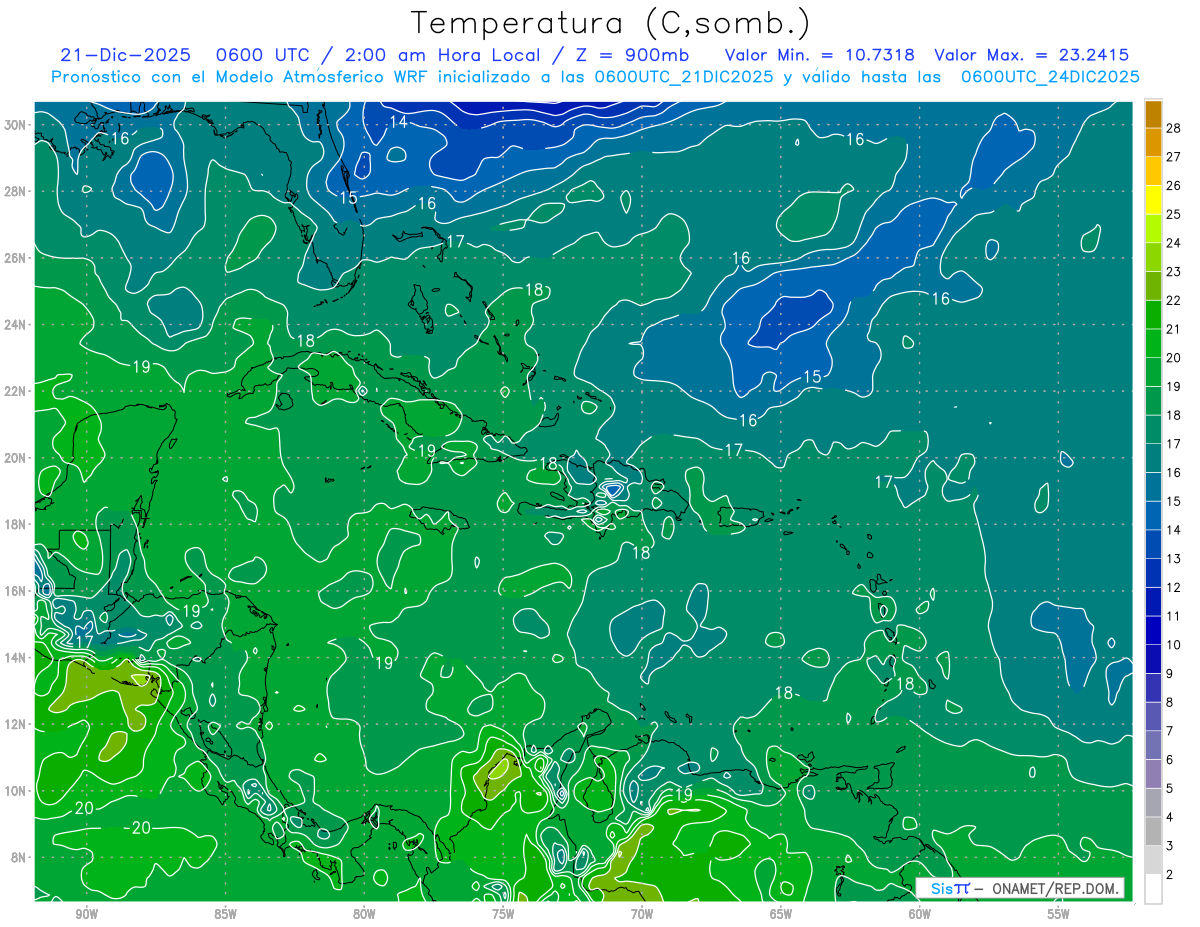Click the legend value label '25'
1200x927 pixels.
point(1174,214)
